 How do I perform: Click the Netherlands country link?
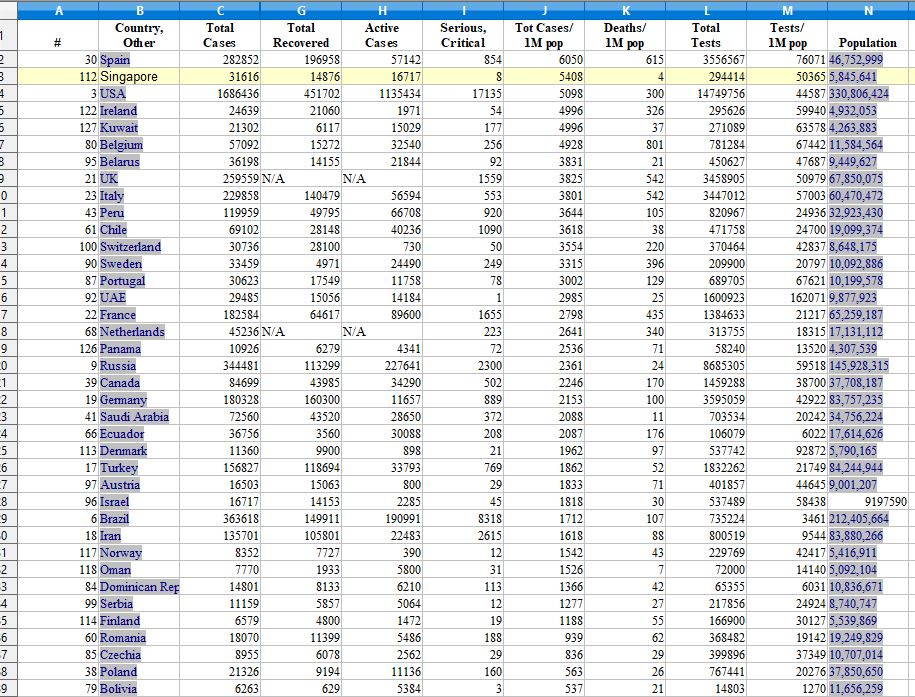tap(133, 332)
